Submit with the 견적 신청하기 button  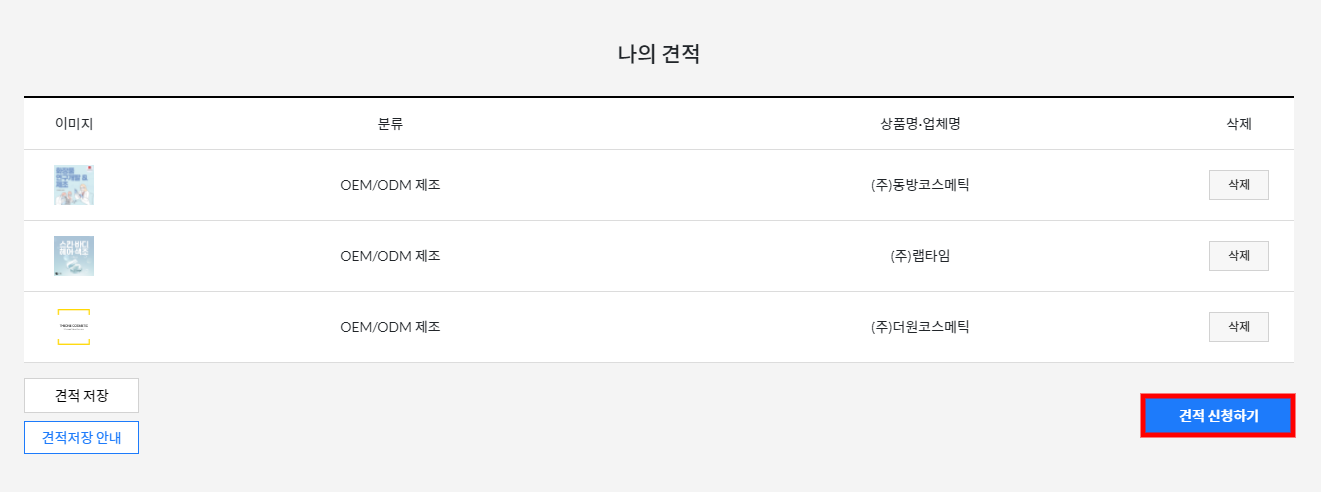1218,416
